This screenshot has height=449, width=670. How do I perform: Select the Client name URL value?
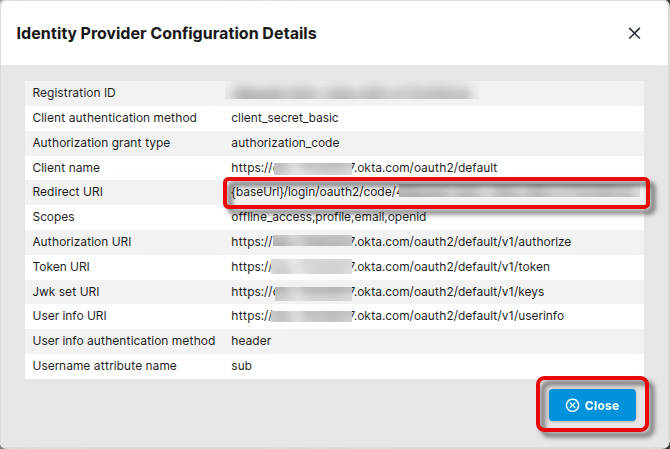(x=364, y=168)
